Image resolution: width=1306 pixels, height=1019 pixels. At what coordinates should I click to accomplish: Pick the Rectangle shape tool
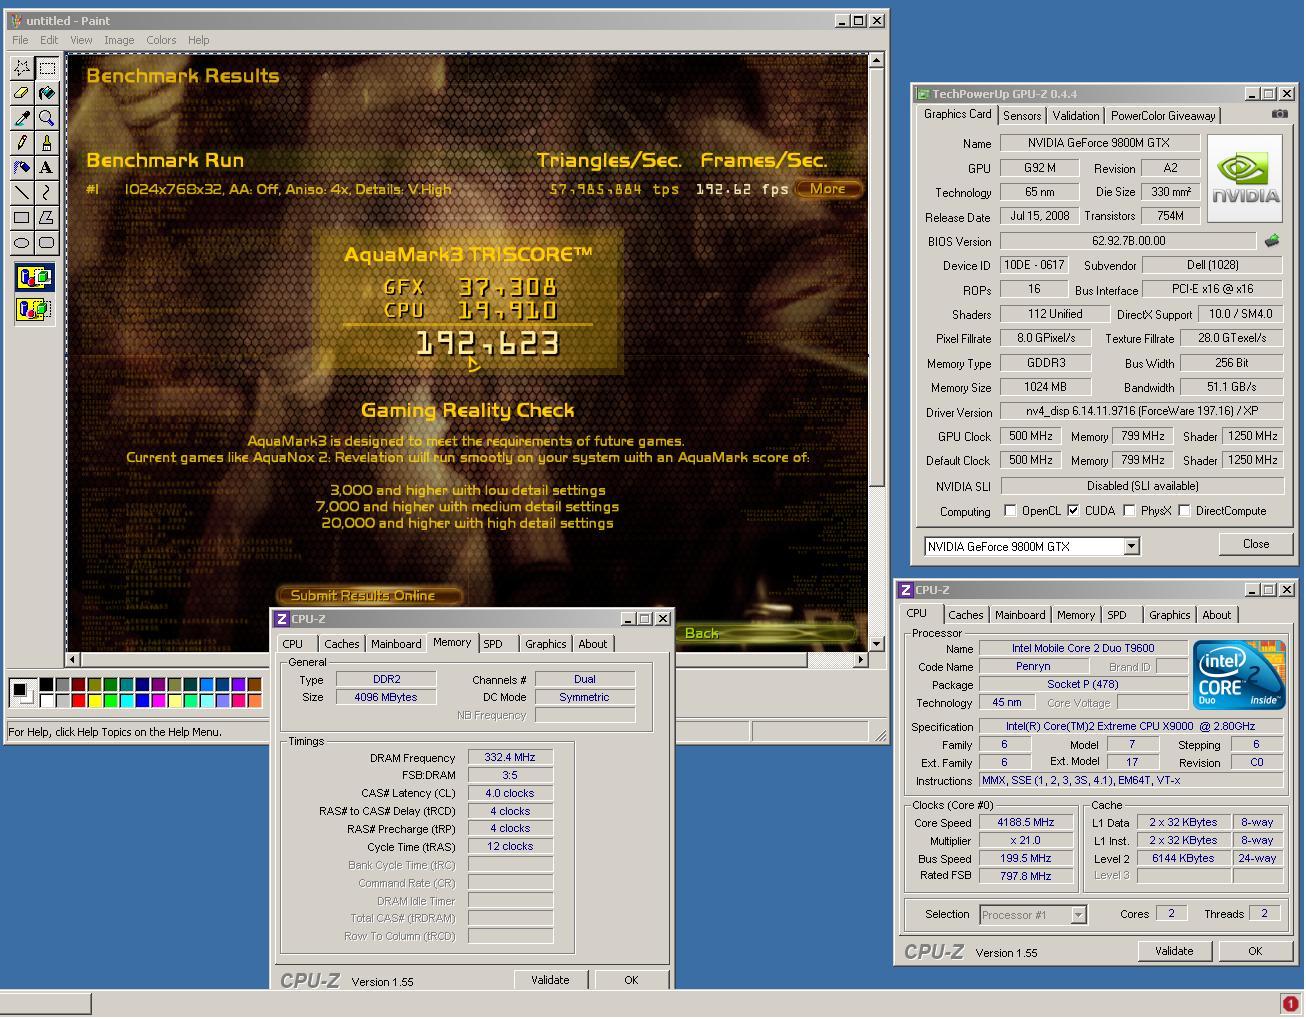pyautogui.click(x=22, y=217)
